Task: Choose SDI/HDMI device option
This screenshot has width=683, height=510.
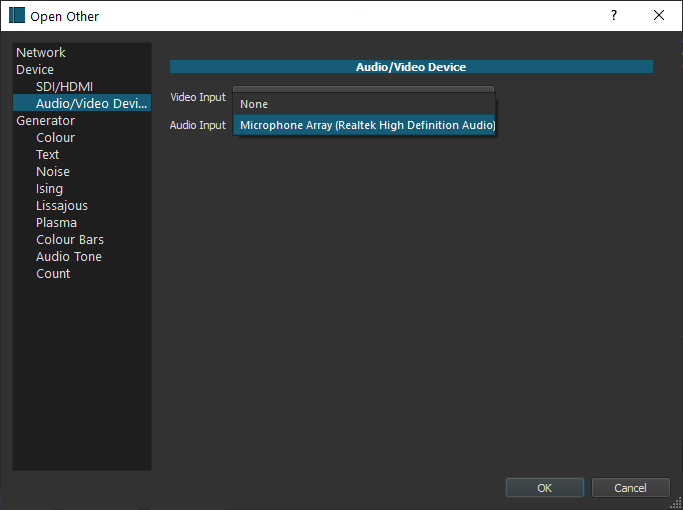Action: 64,87
